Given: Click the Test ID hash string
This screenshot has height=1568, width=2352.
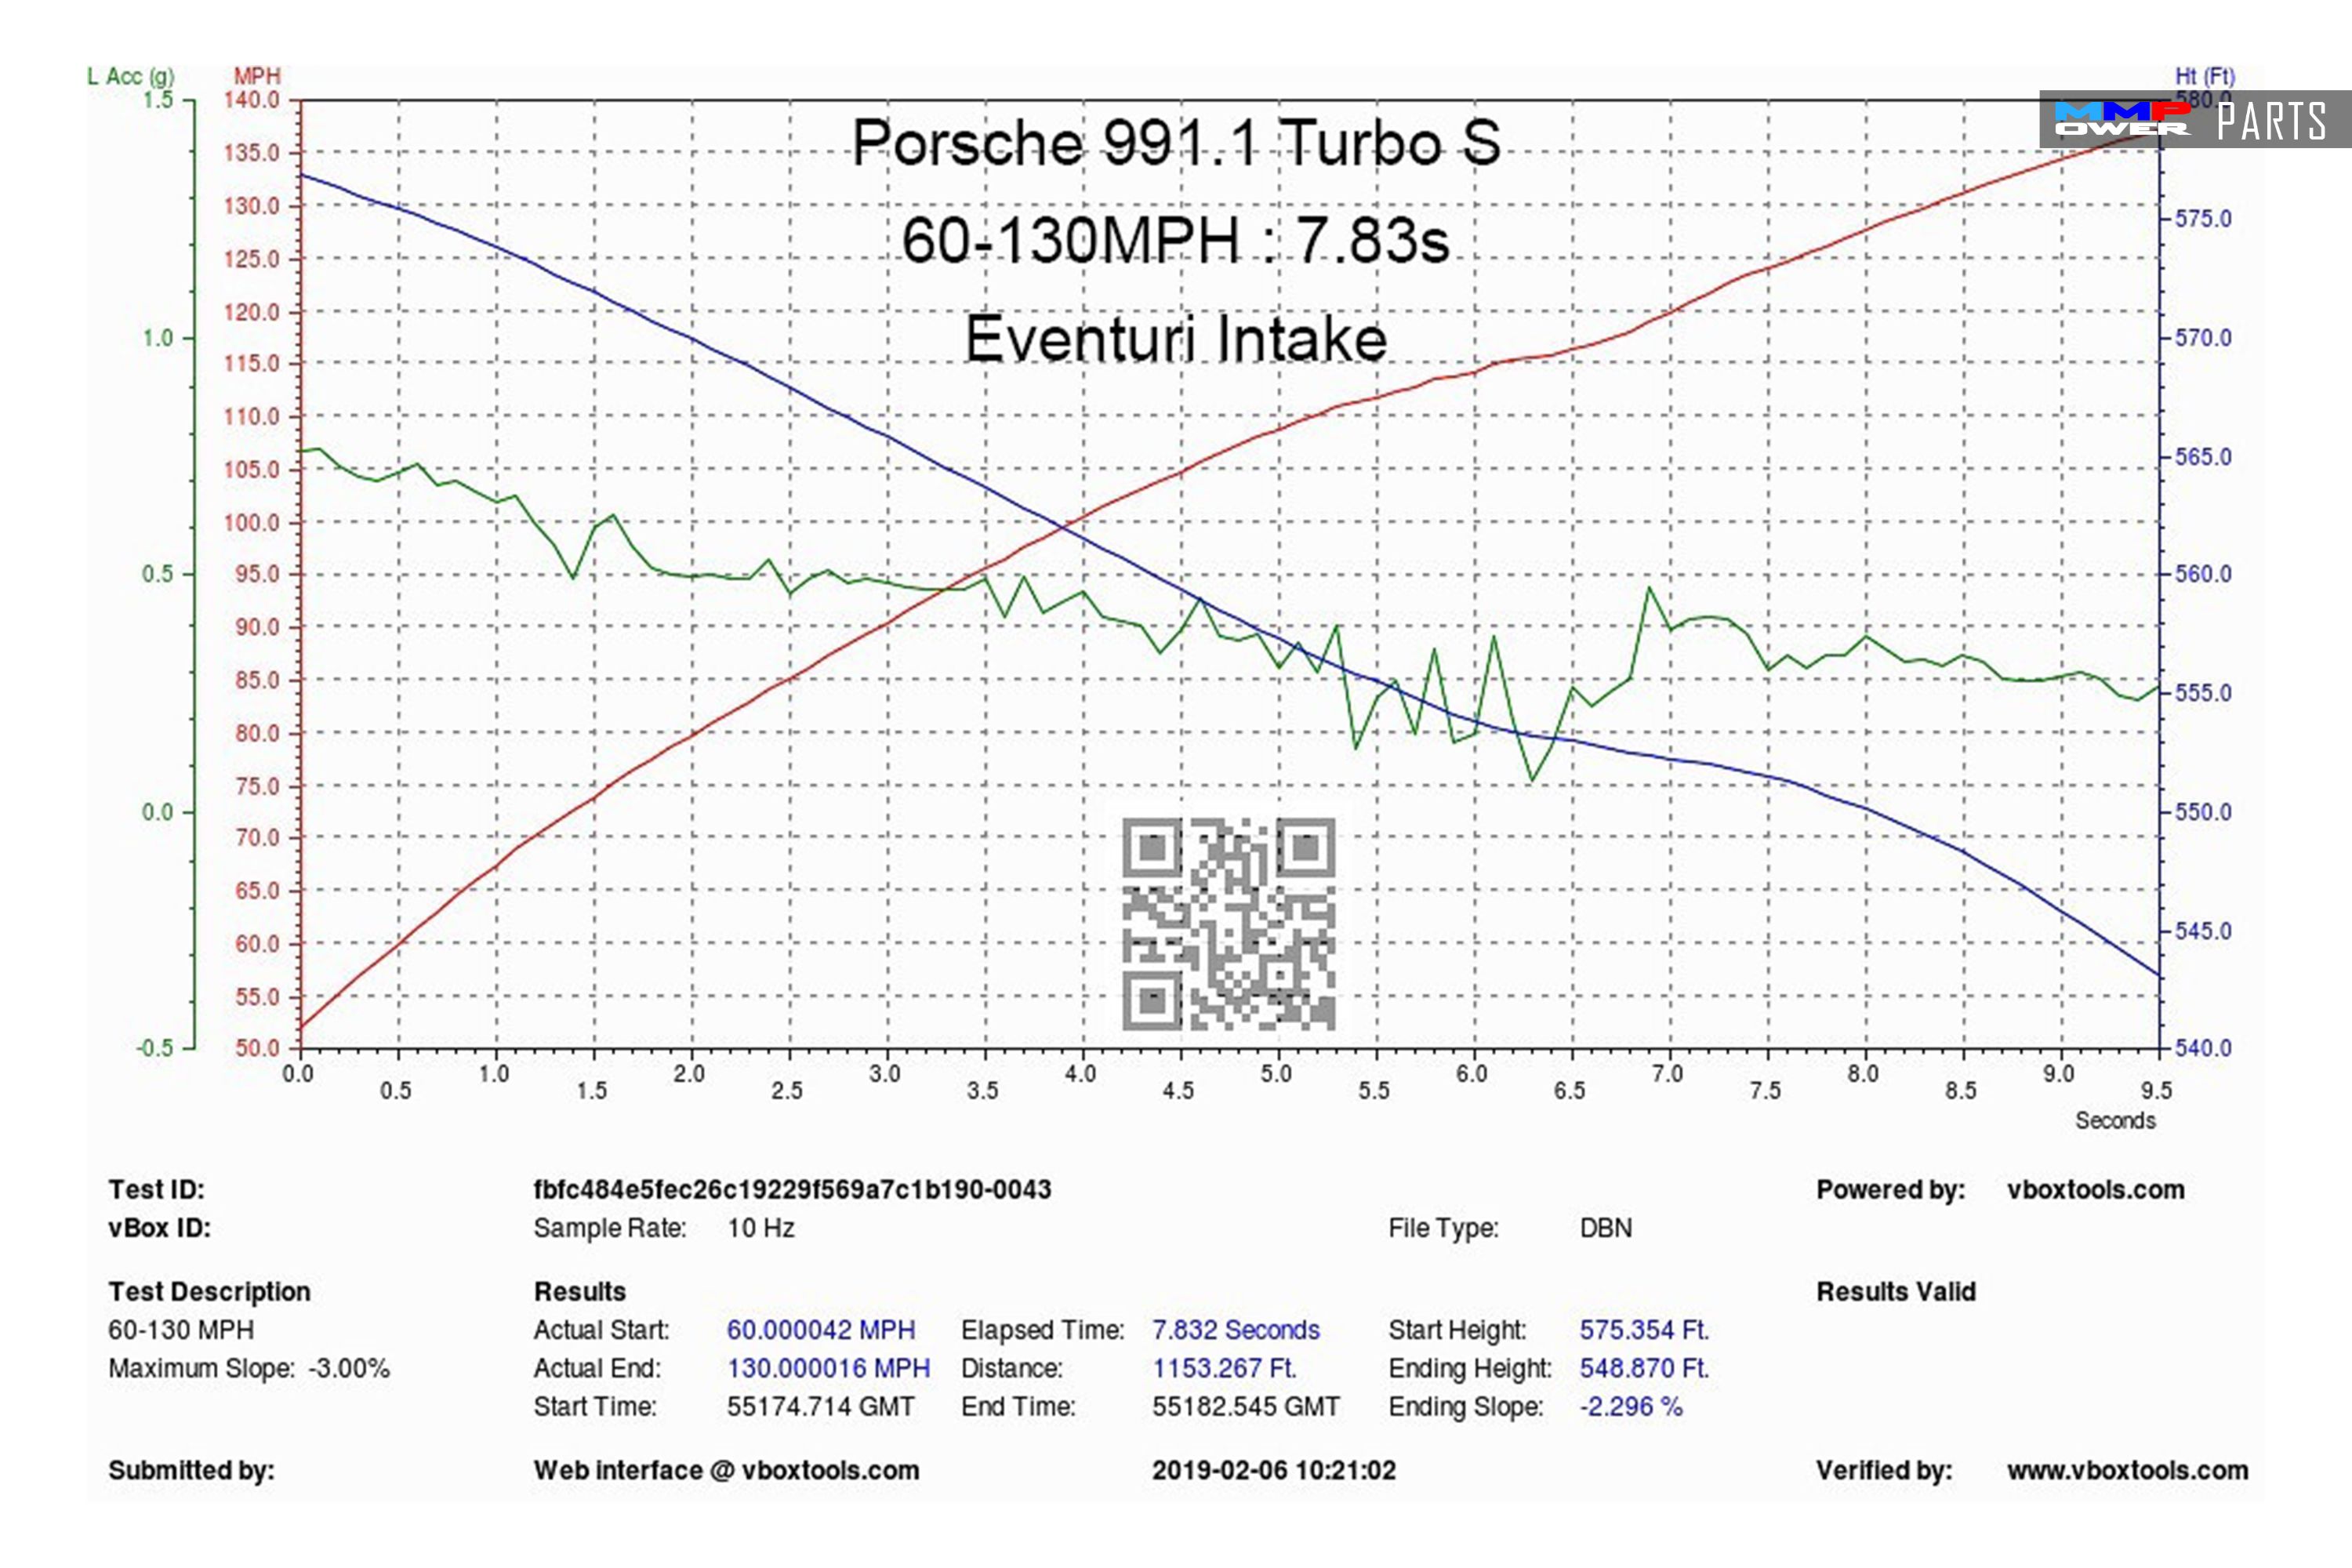Looking at the screenshot, I should (792, 1190).
